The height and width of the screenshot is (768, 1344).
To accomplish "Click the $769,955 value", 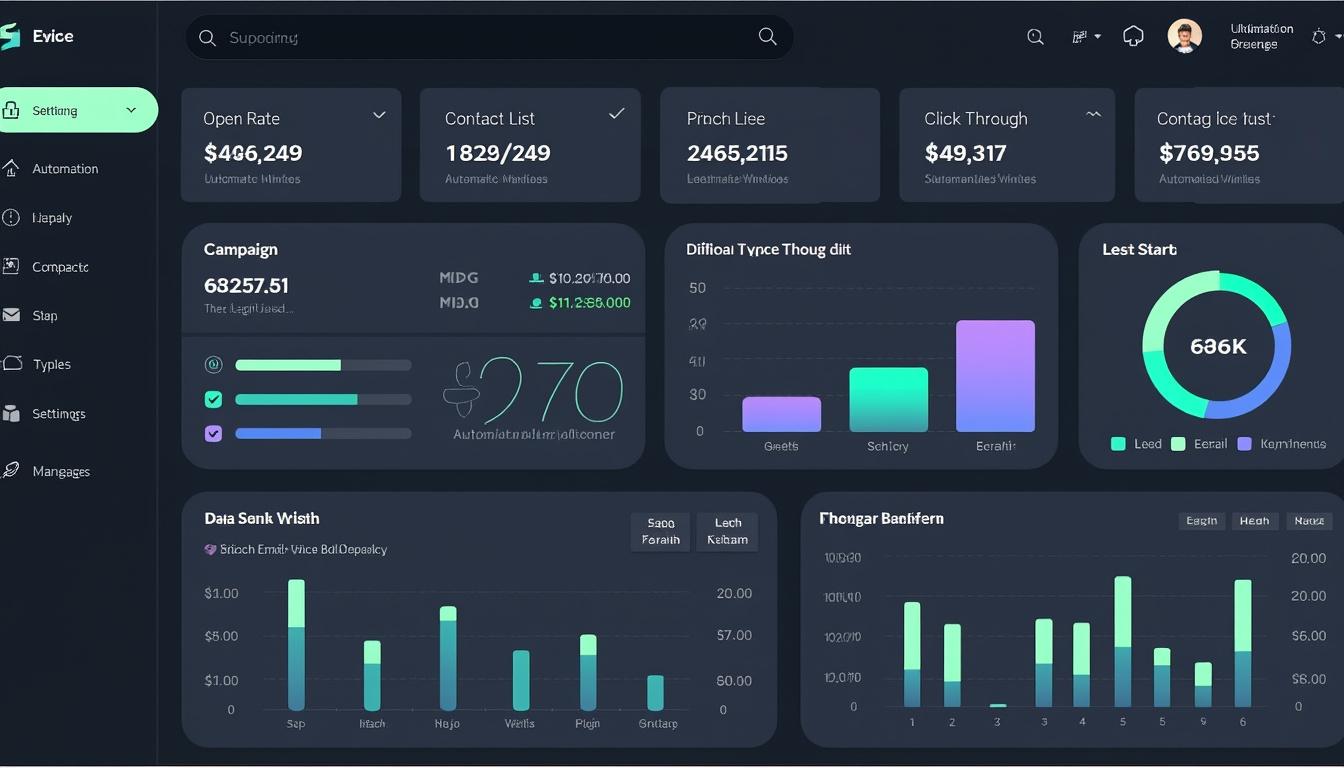I will click(1209, 153).
